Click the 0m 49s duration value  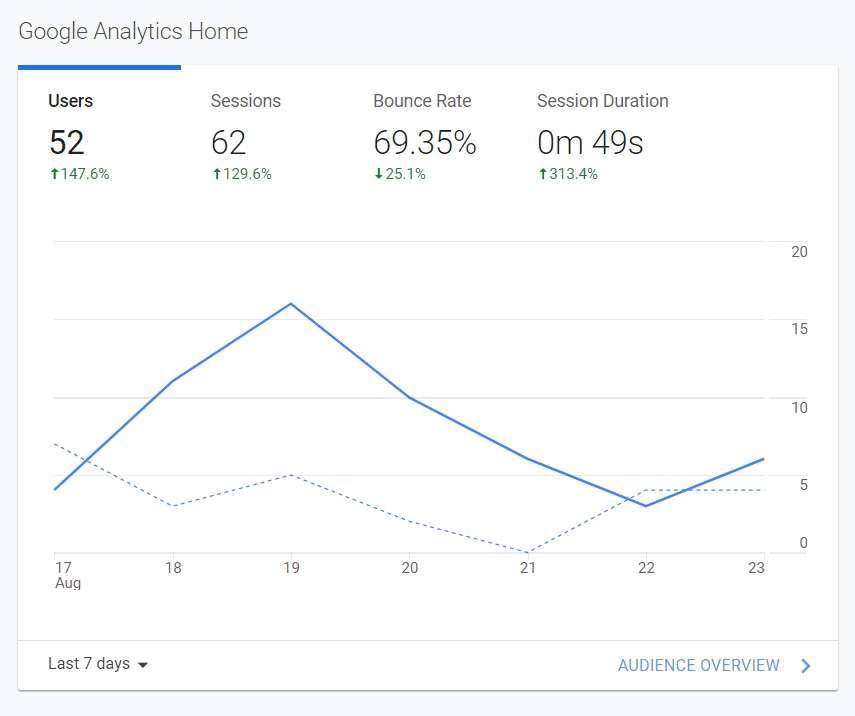tap(590, 142)
